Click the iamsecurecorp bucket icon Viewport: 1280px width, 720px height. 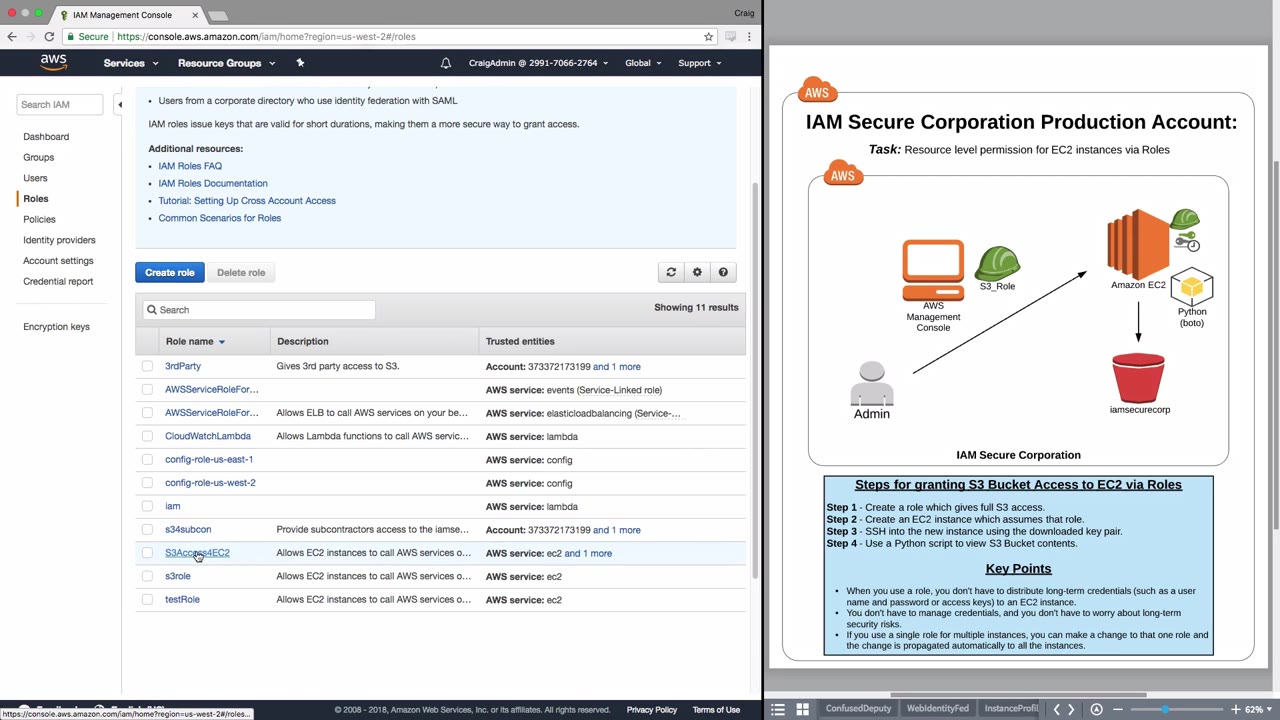(x=1138, y=377)
